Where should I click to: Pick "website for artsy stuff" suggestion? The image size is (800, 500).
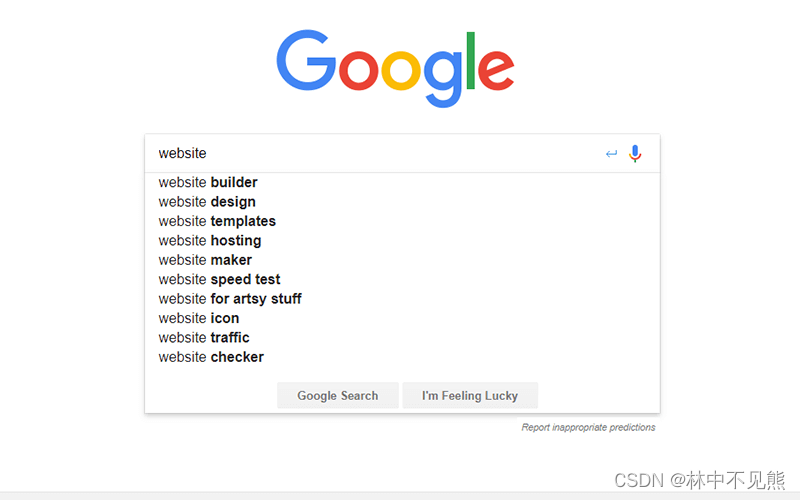(x=230, y=299)
